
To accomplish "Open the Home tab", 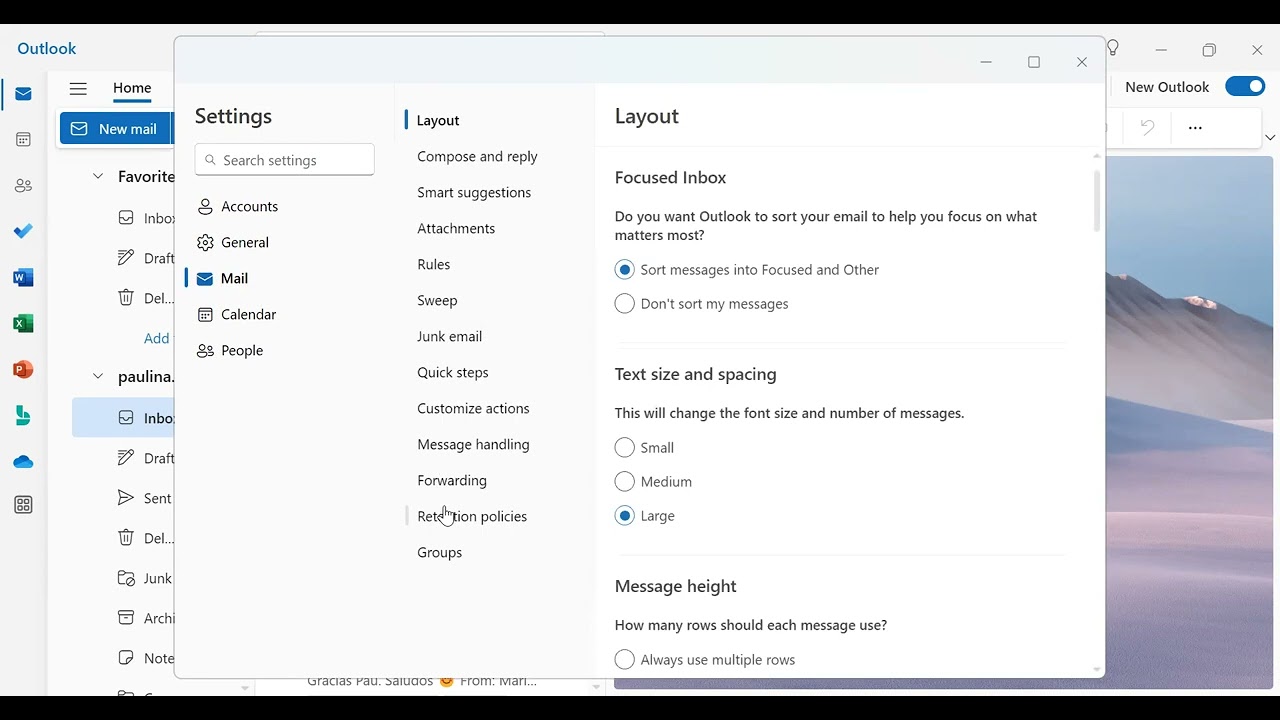I will (x=132, y=88).
